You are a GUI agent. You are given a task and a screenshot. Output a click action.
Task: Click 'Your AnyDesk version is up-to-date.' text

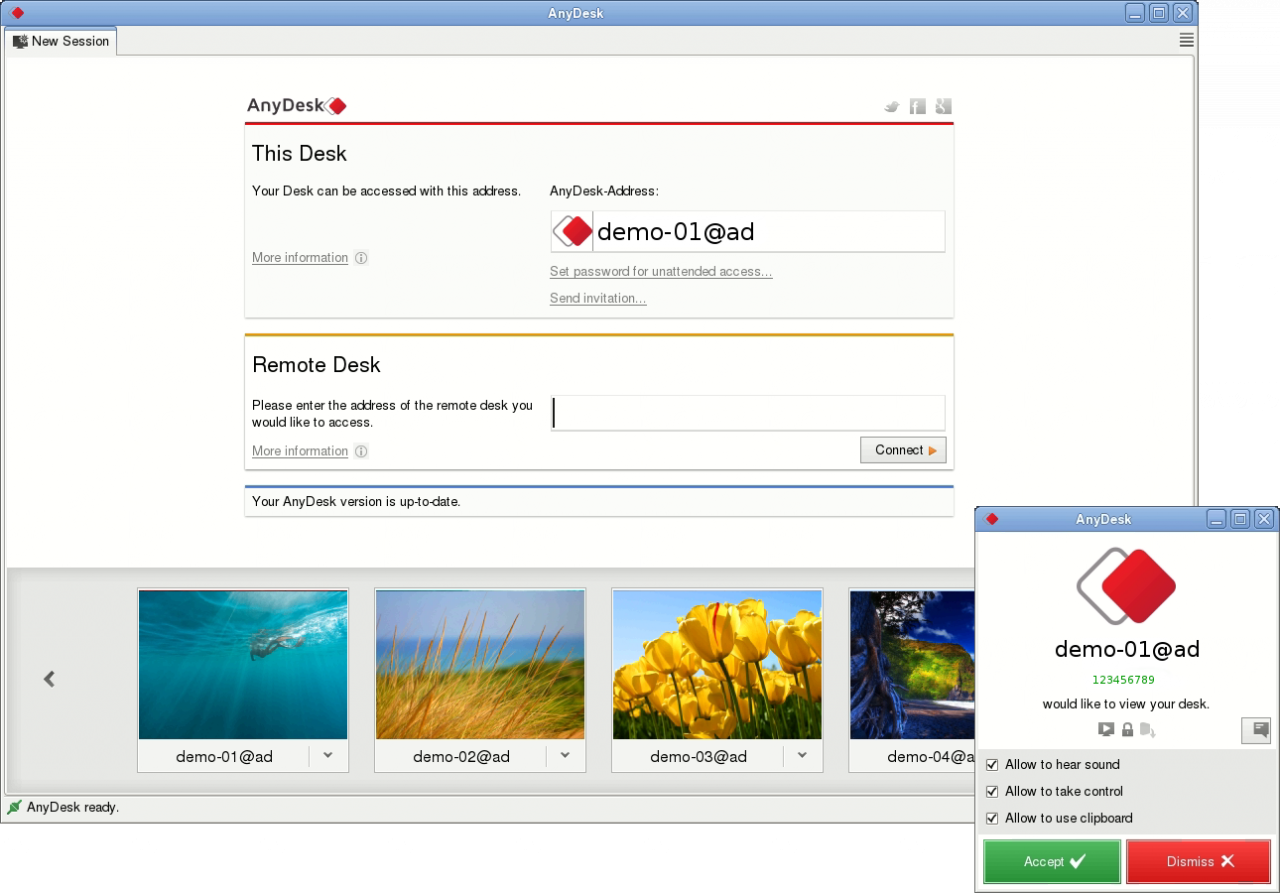tap(356, 502)
